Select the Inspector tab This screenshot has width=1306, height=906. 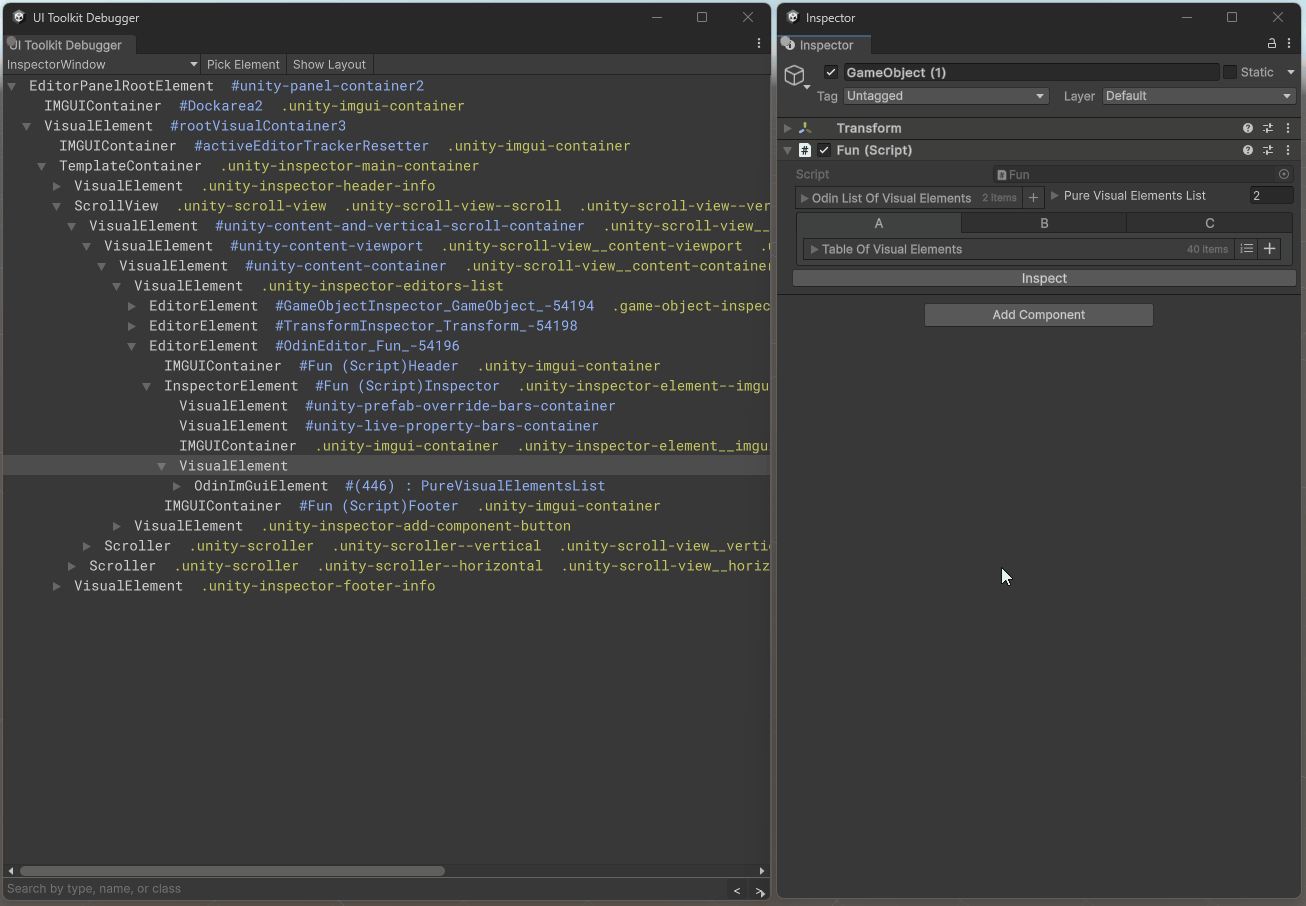tap(825, 45)
